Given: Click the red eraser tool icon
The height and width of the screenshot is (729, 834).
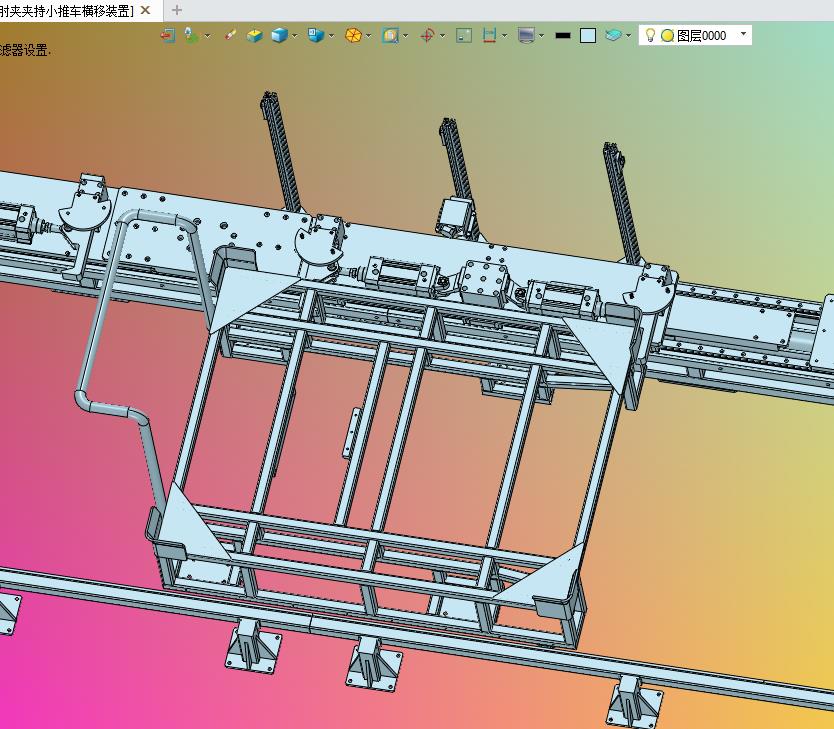Looking at the screenshot, I should pos(230,35).
